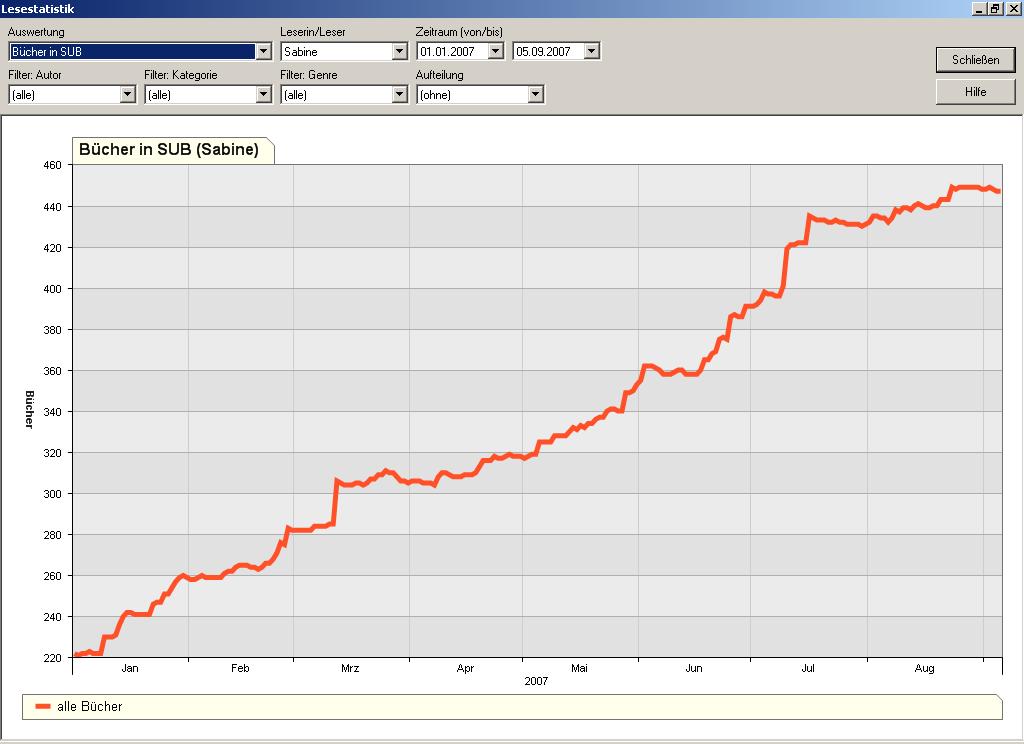Screen dimensions: 1024x744
Task: Open the Aufteilung dropdown set to (ohne)
Action: point(536,95)
